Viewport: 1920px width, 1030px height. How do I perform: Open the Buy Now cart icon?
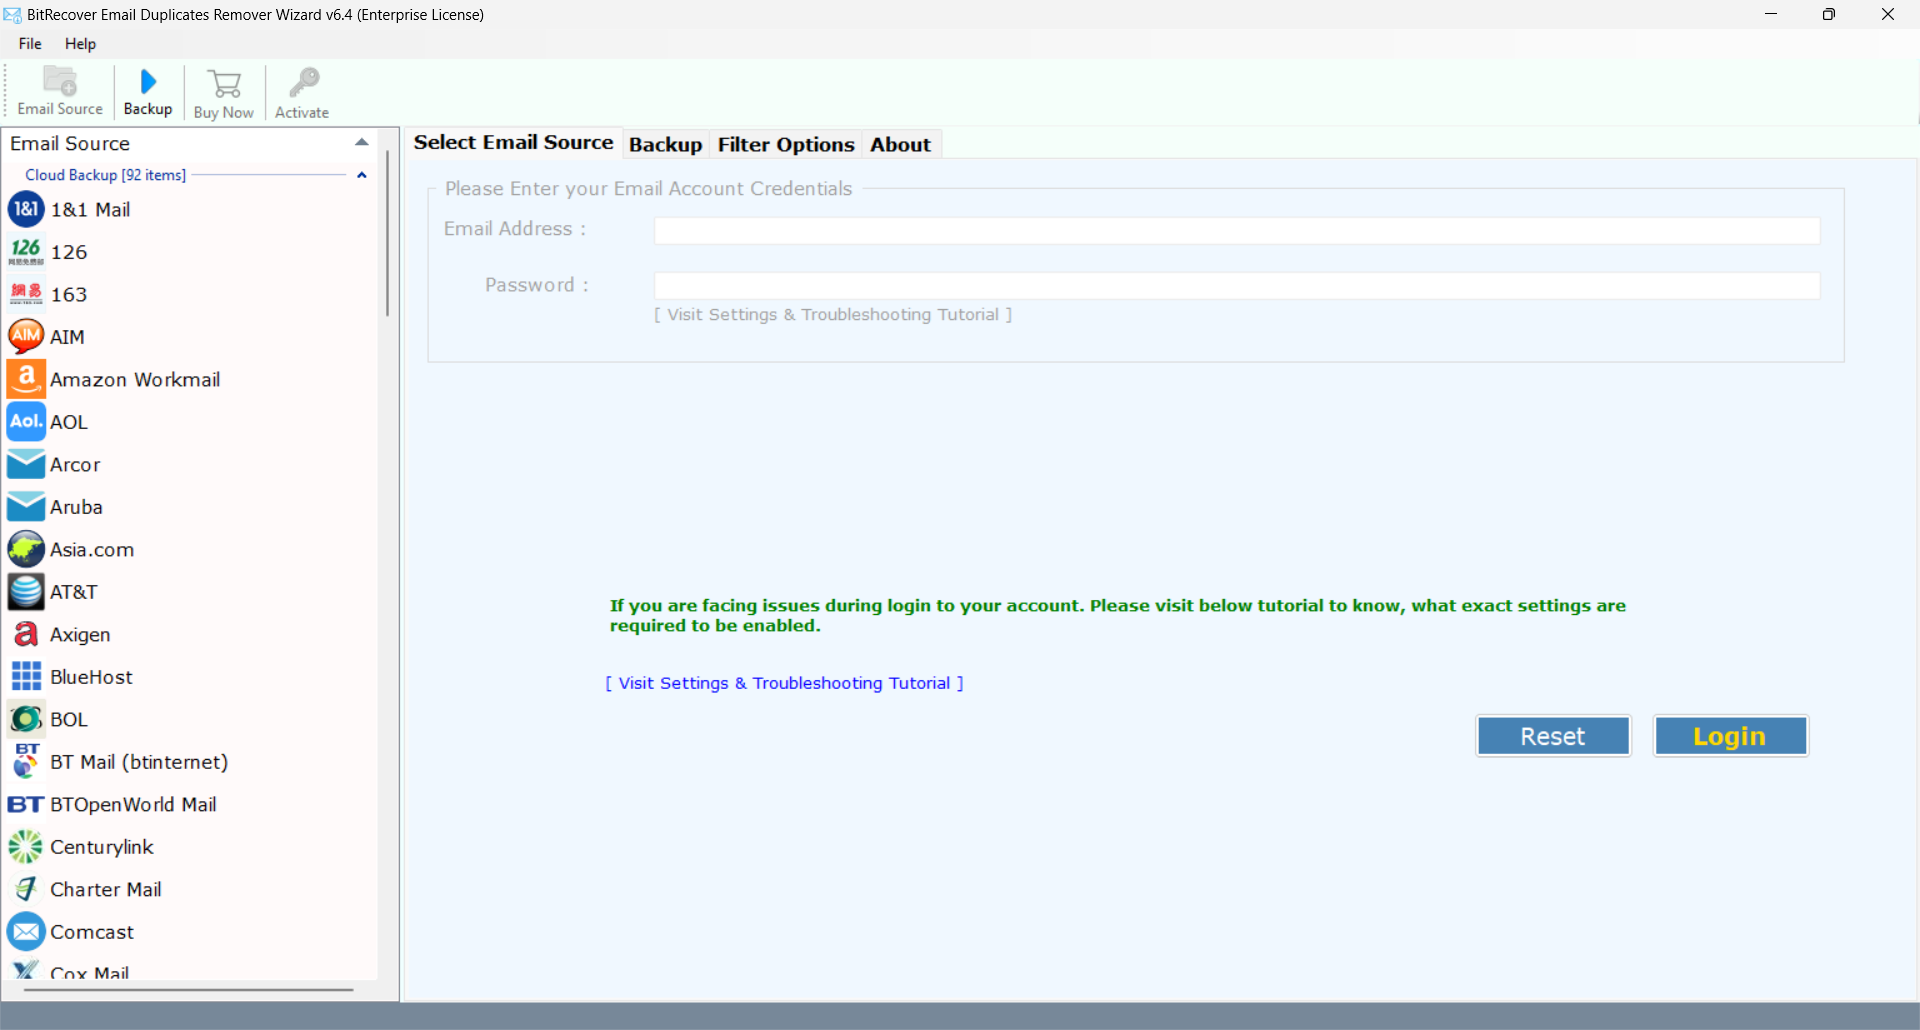pyautogui.click(x=224, y=92)
